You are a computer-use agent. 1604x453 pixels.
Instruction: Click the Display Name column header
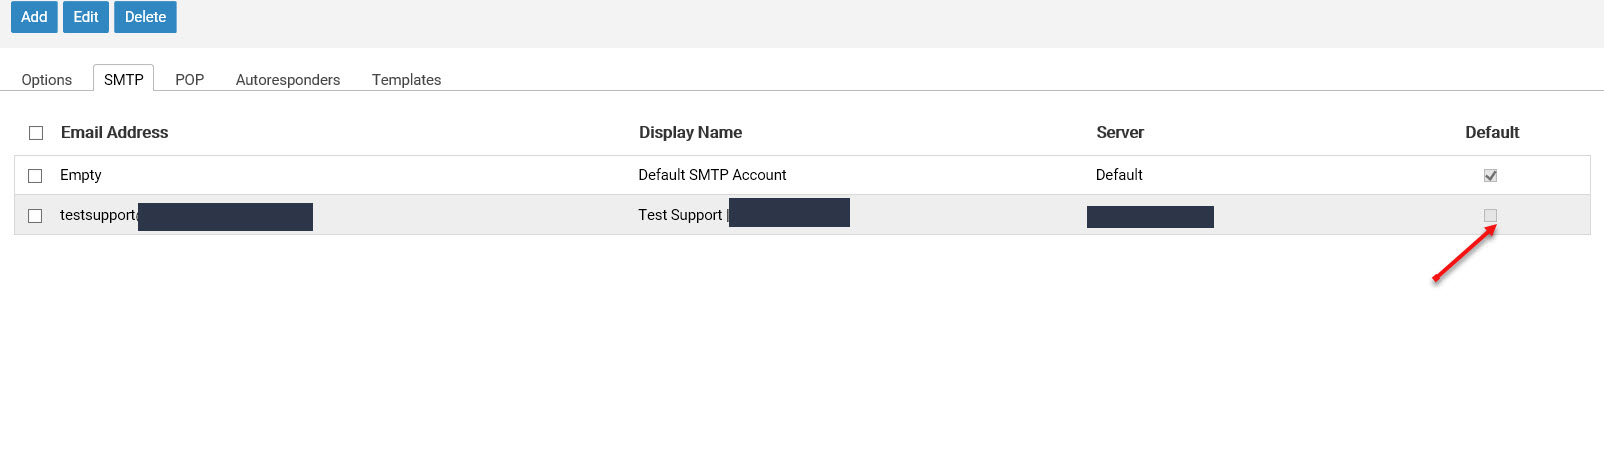click(x=690, y=132)
